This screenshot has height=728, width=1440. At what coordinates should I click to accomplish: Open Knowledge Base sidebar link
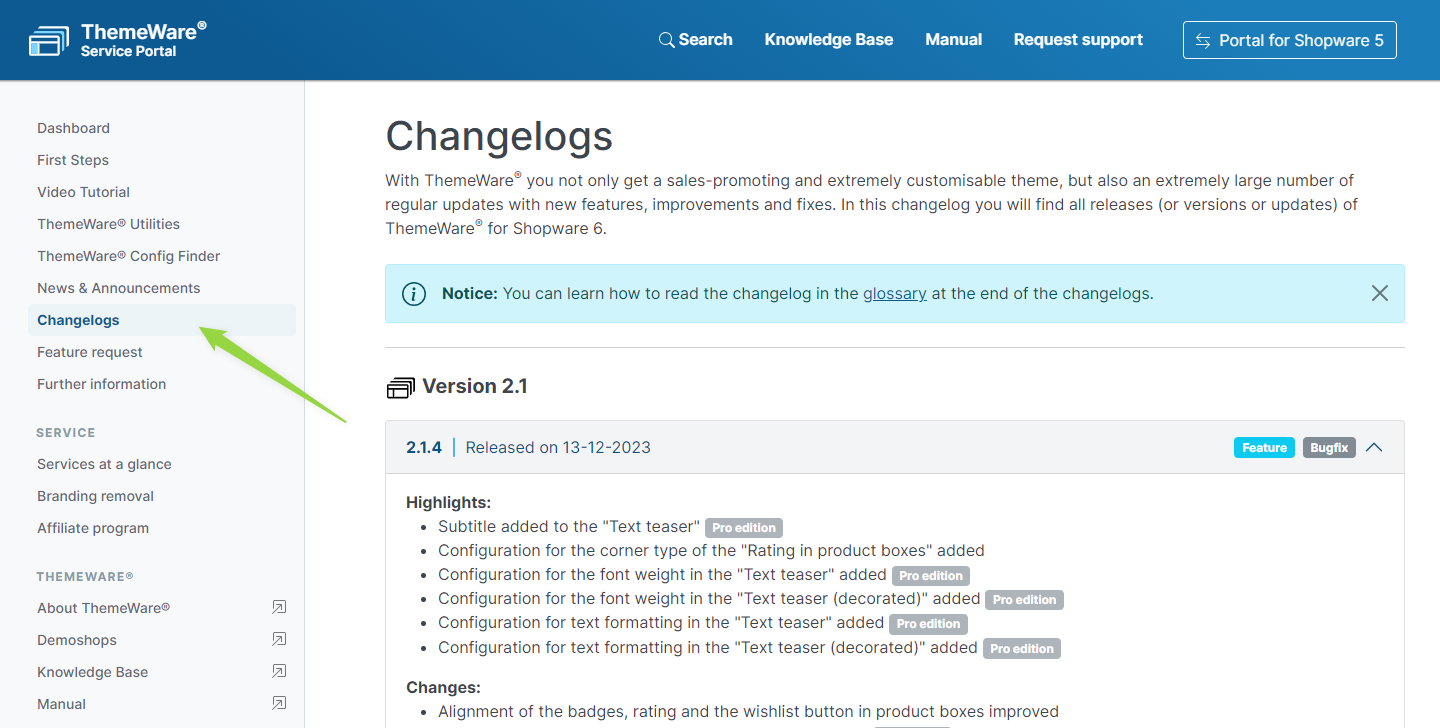(93, 672)
